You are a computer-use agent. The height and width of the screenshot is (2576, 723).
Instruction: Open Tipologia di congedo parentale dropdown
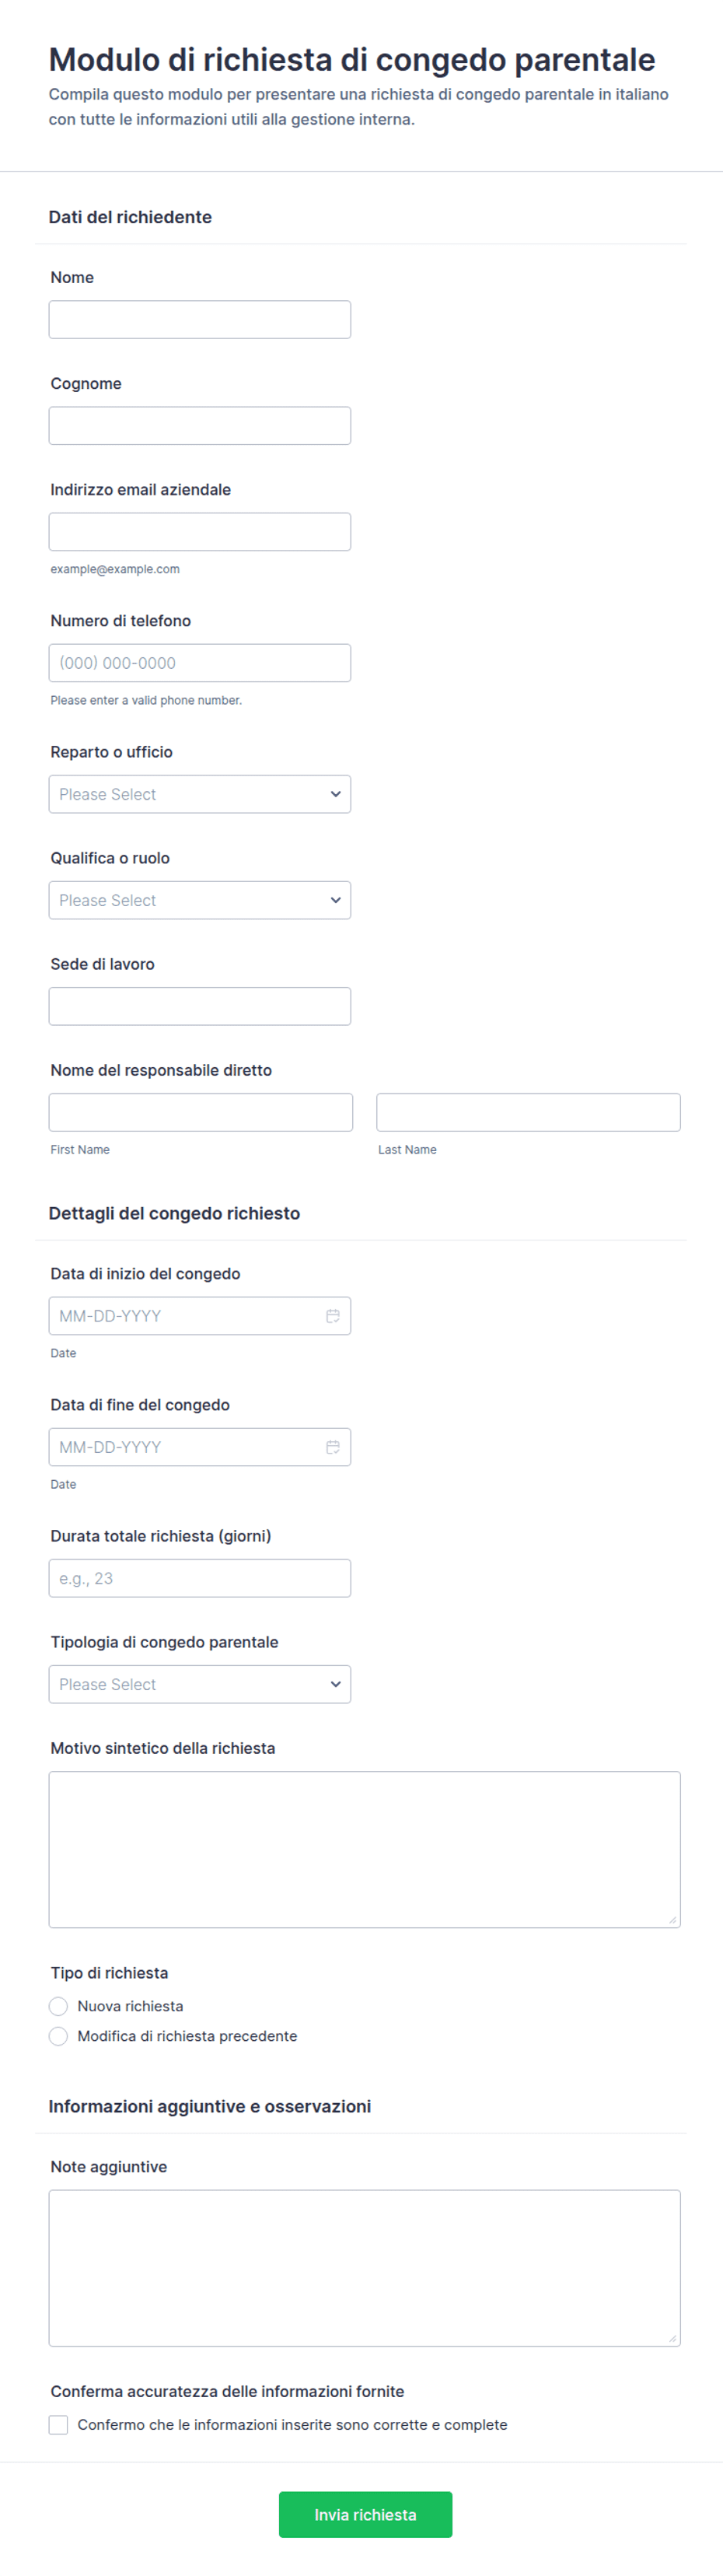[x=200, y=1684]
